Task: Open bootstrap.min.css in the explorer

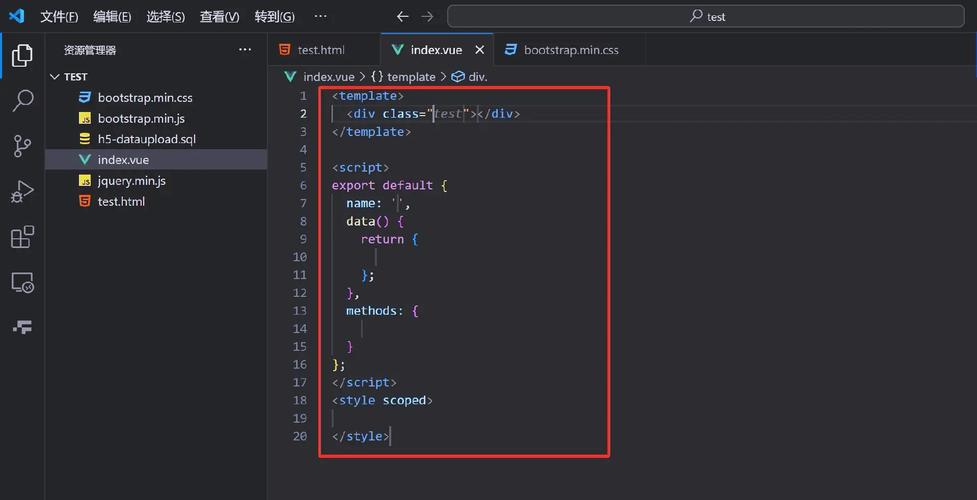Action: click(x=156, y=97)
